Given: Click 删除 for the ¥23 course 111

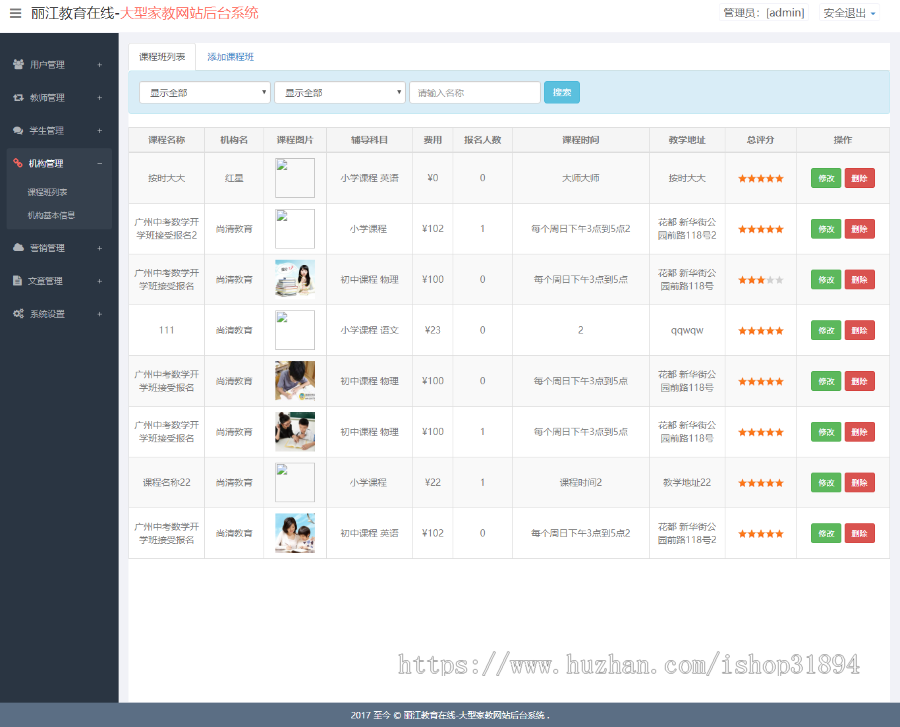Looking at the screenshot, I should (859, 330).
